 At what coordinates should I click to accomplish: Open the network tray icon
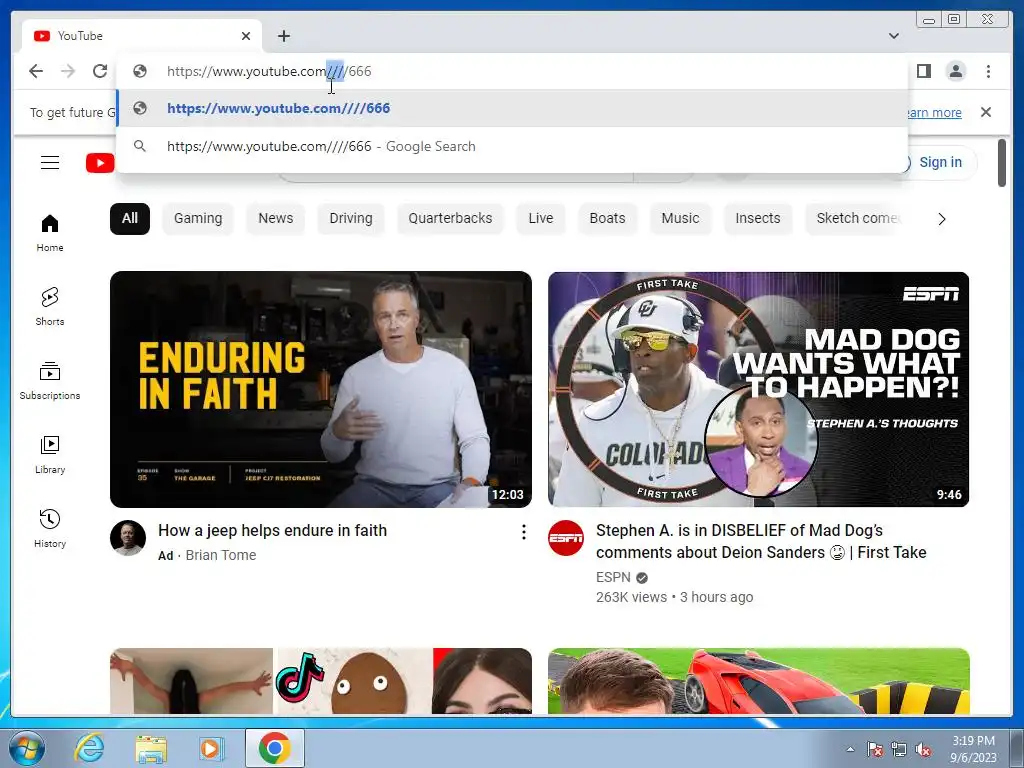tap(899, 749)
